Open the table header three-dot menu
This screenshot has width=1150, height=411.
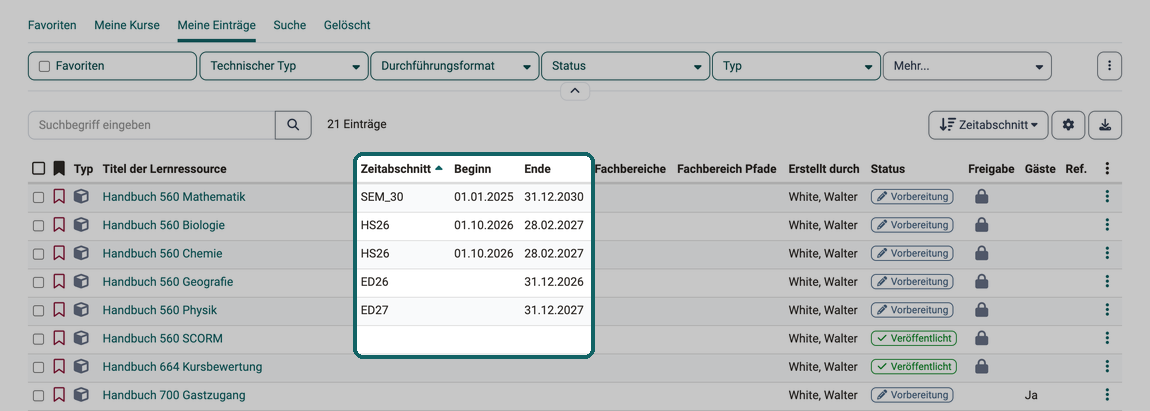click(x=1107, y=169)
